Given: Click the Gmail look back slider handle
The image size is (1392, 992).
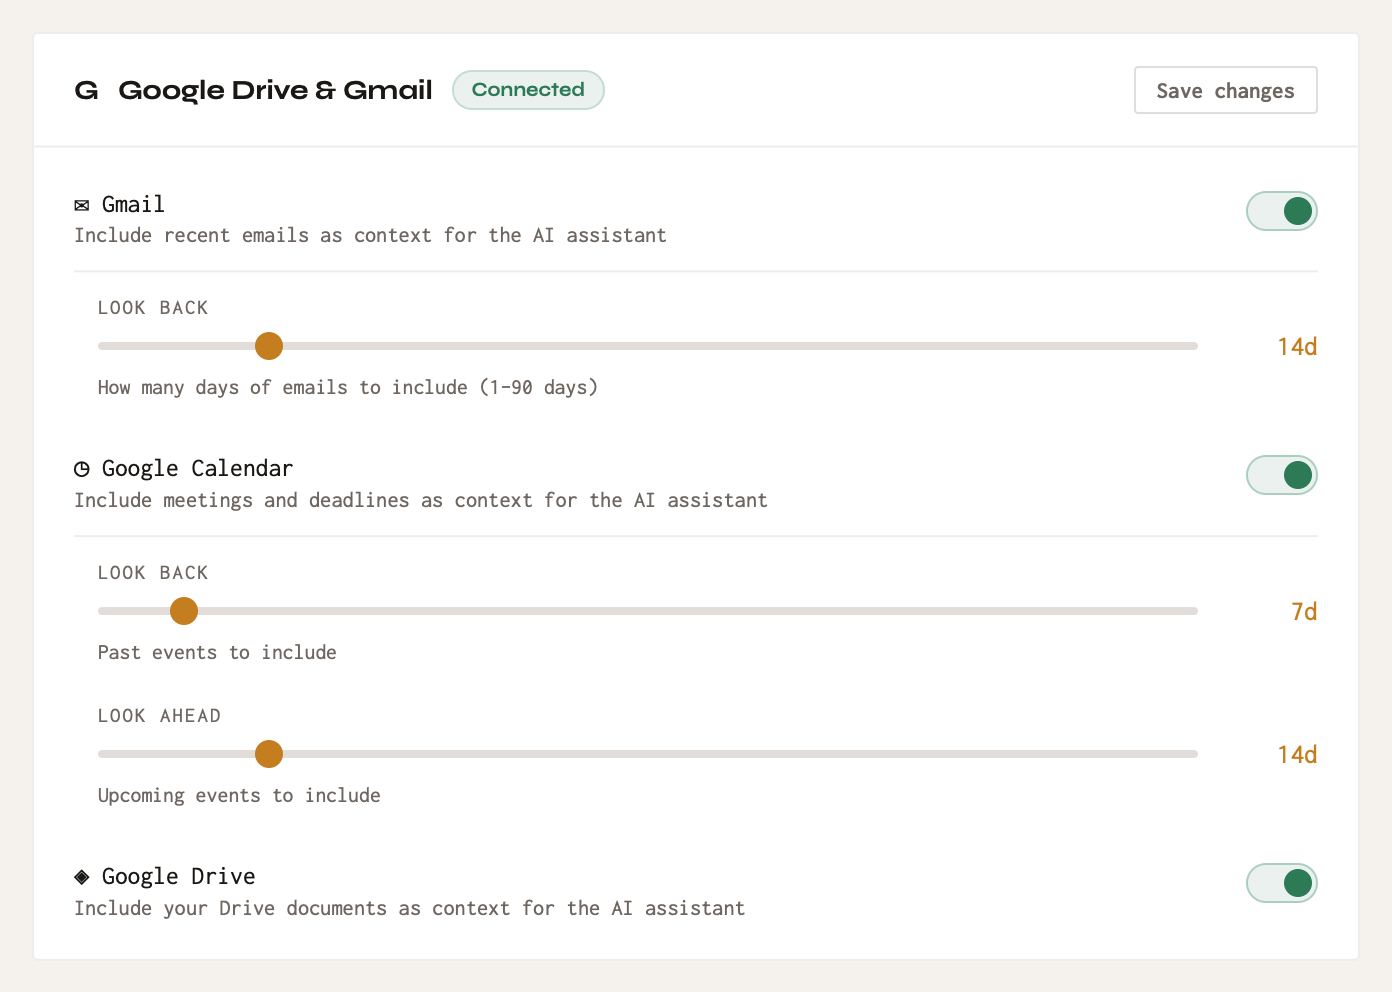Looking at the screenshot, I should click(269, 346).
